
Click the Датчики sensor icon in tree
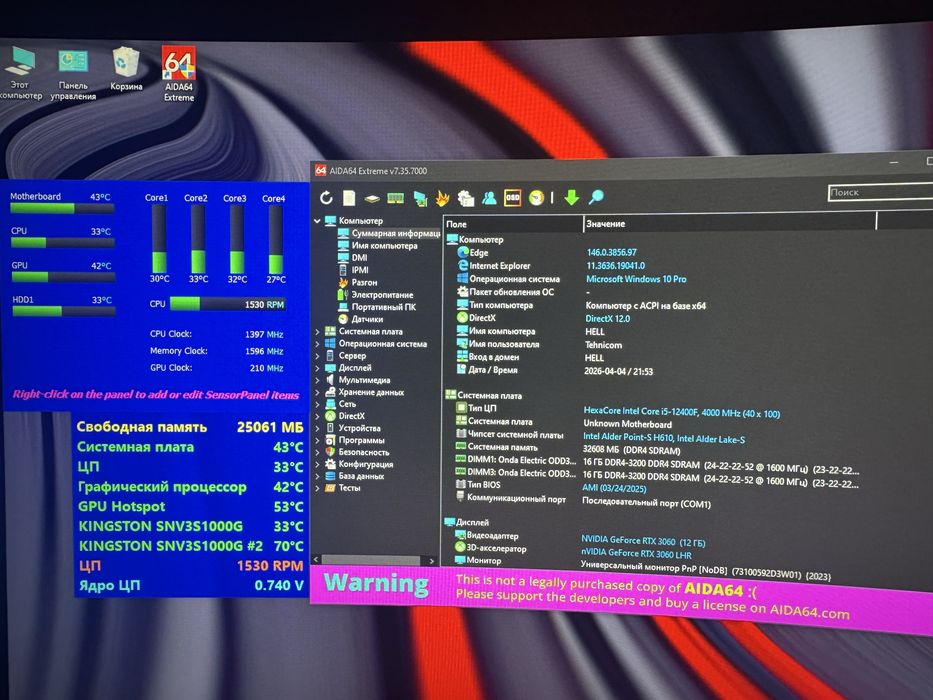[x=343, y=319]
